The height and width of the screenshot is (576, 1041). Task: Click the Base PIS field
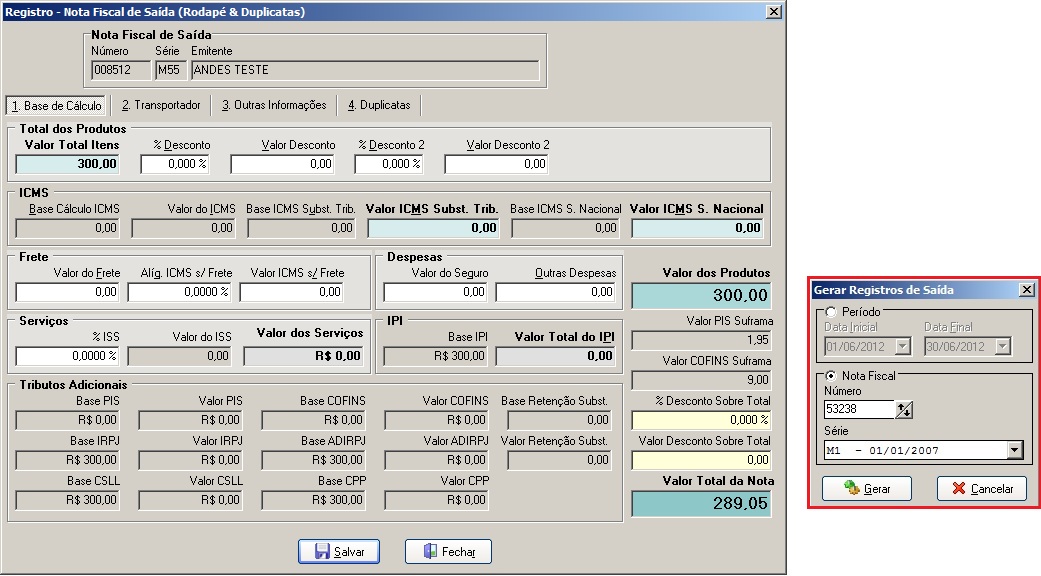(68, 420)
